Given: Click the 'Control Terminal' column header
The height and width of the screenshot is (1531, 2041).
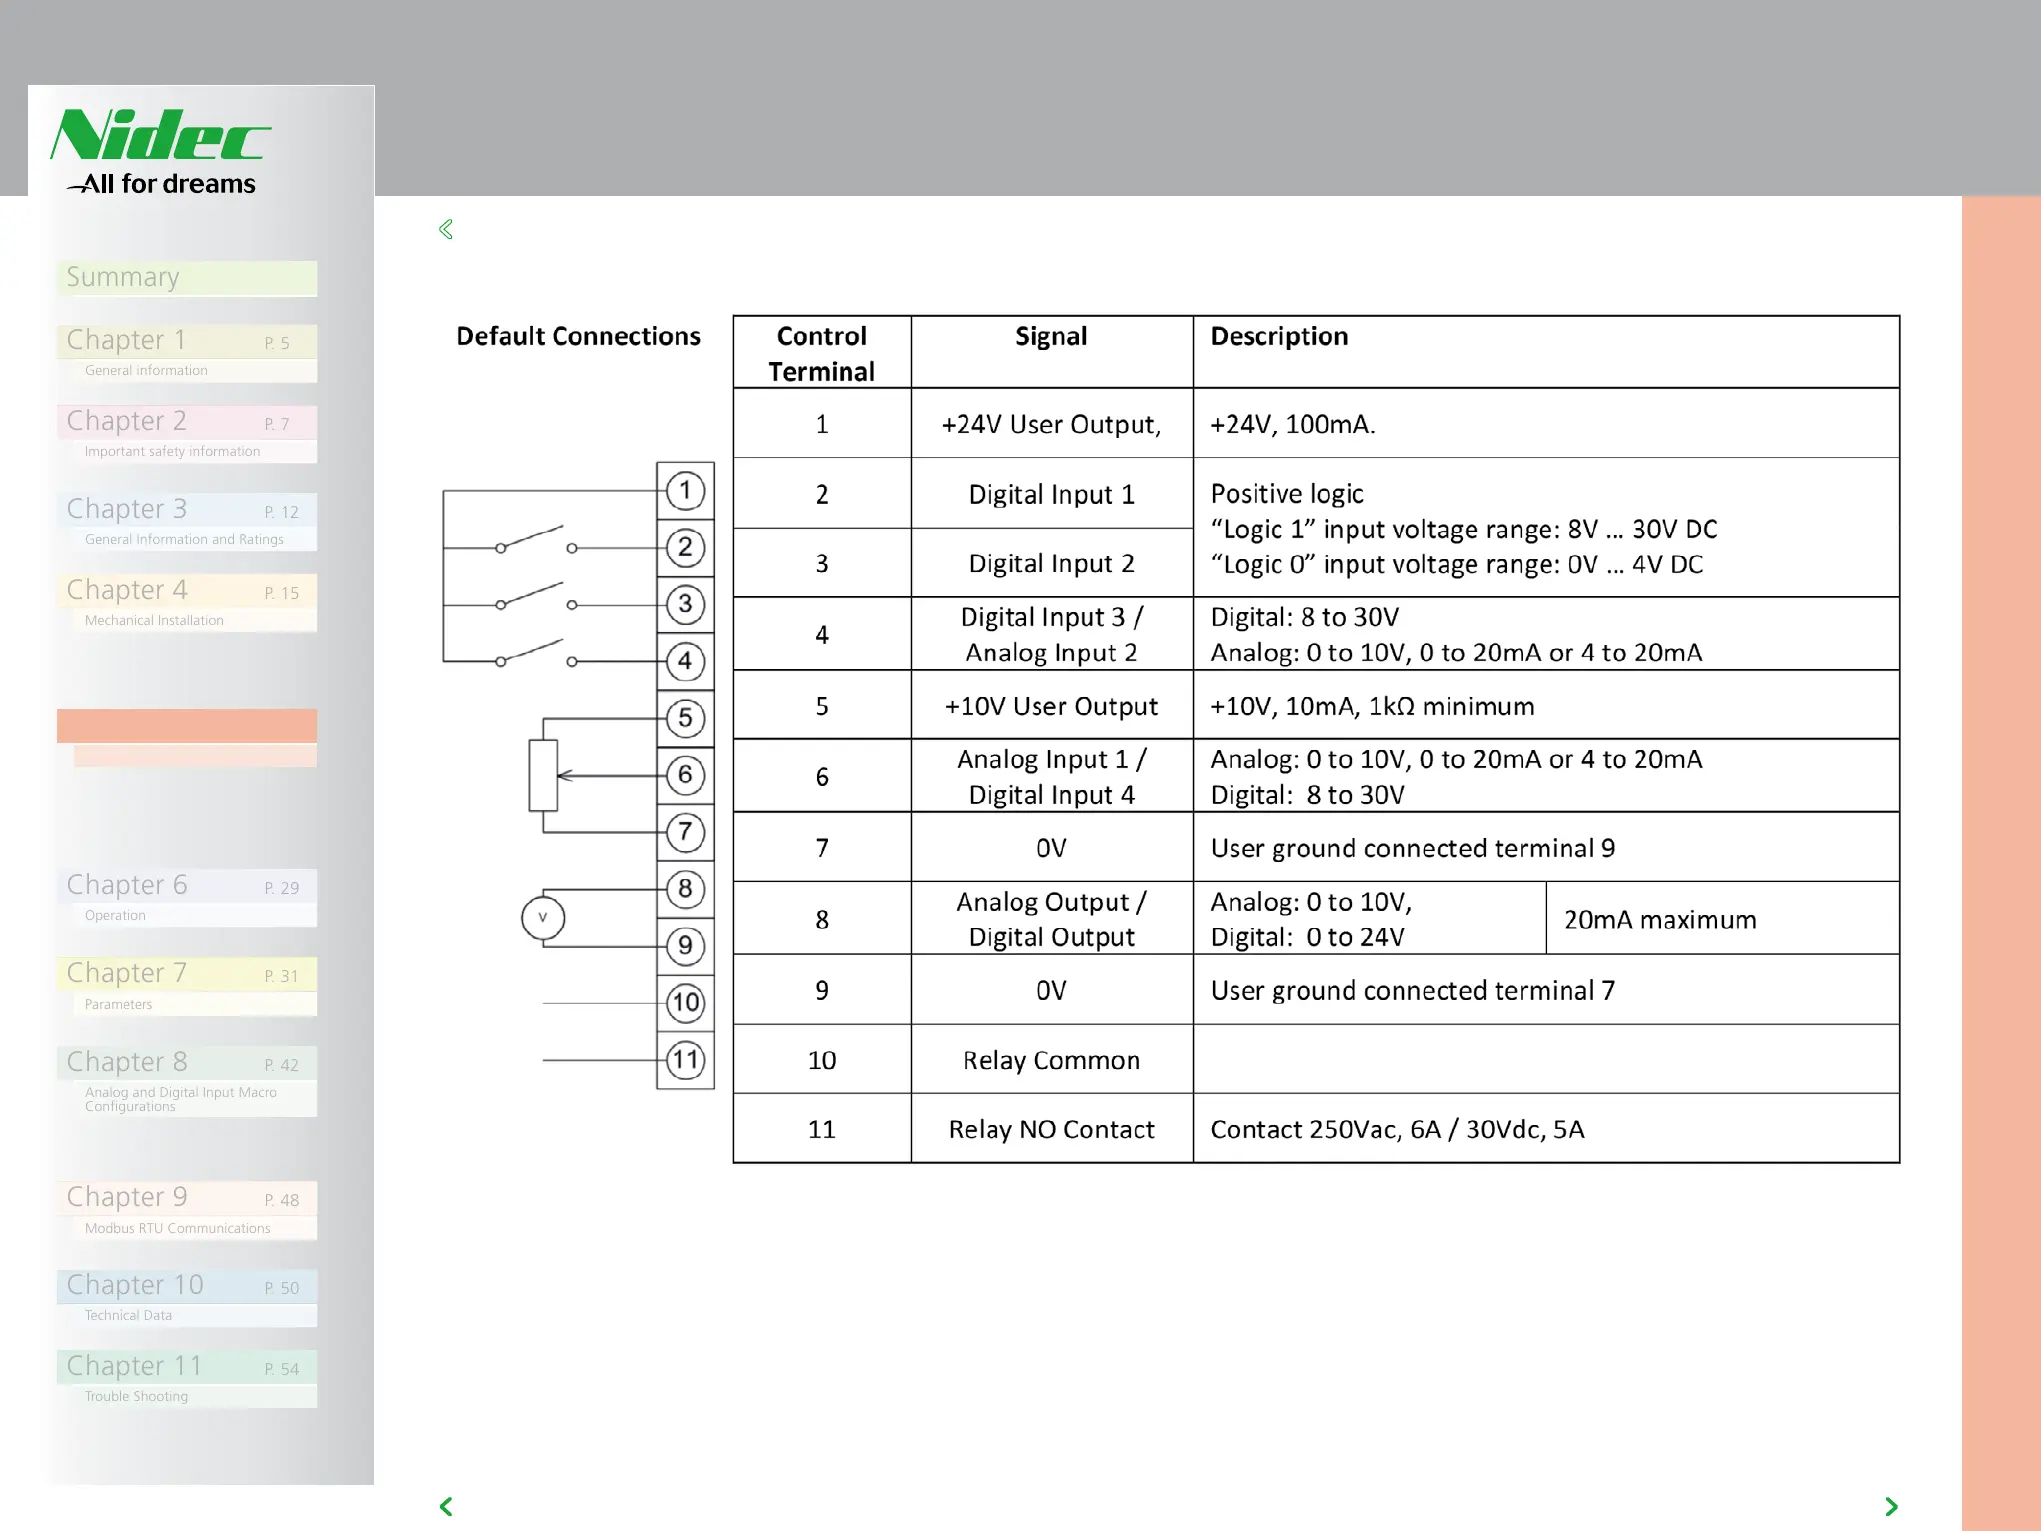Looking at the screenshot, I should click(x=822, y=353).
